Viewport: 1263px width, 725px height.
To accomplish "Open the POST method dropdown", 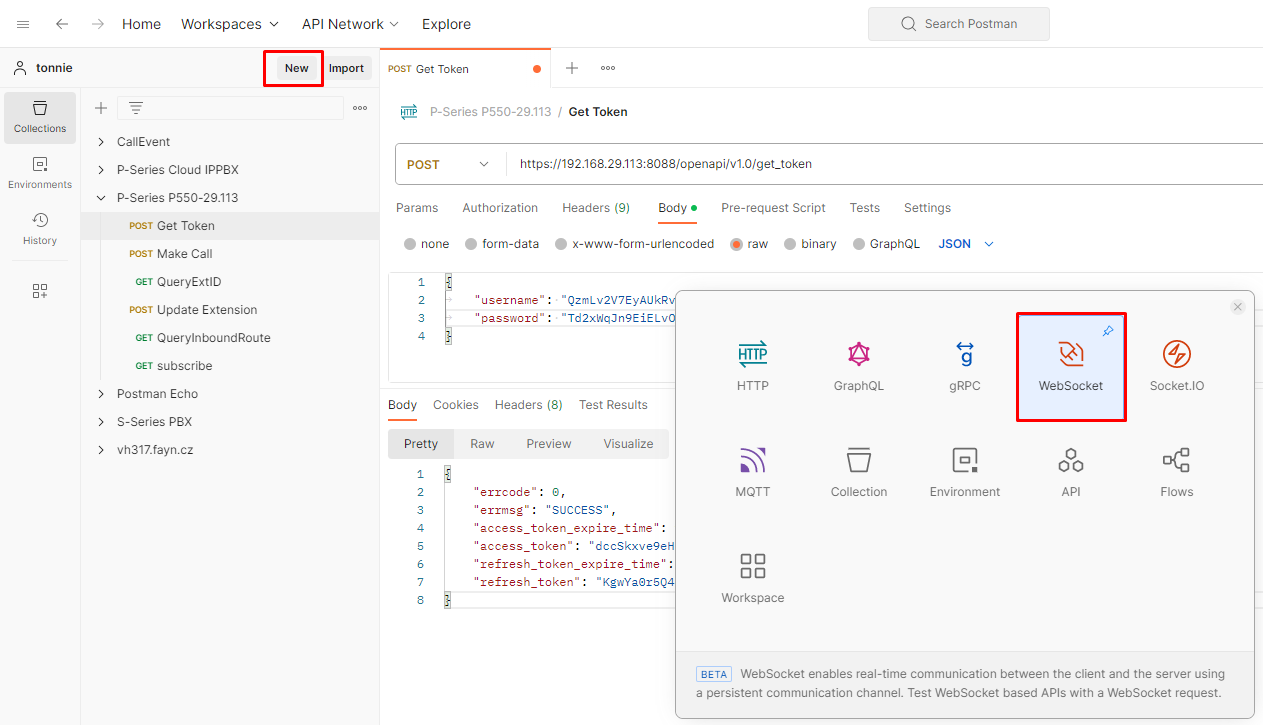I will [x=450, y=164].
